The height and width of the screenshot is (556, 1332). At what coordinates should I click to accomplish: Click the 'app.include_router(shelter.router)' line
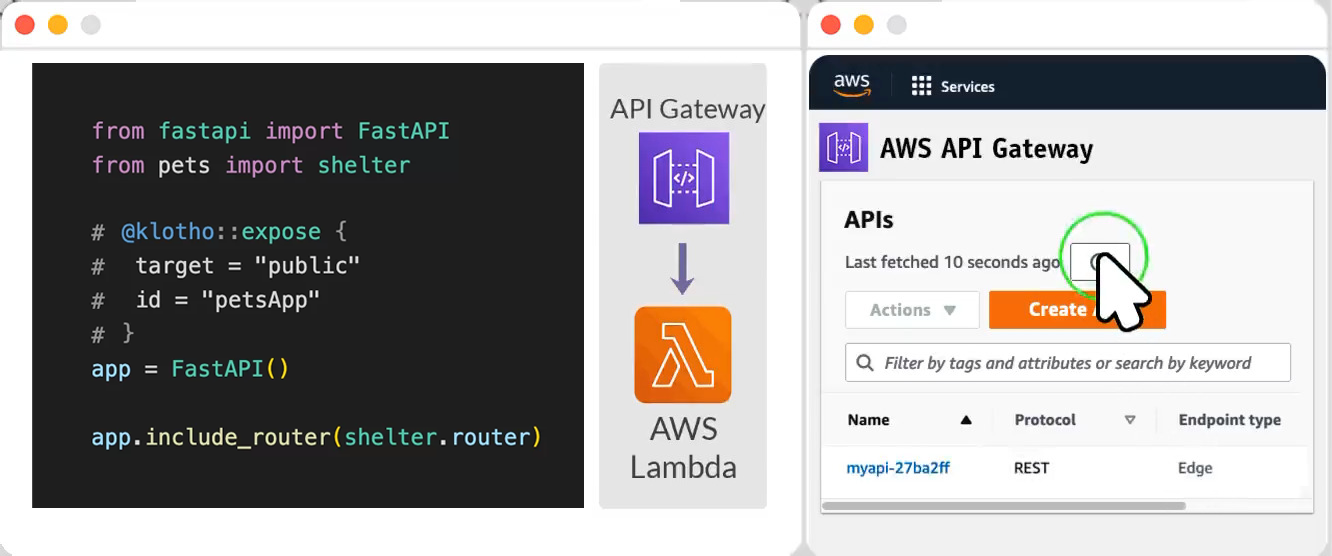(316, 437)
